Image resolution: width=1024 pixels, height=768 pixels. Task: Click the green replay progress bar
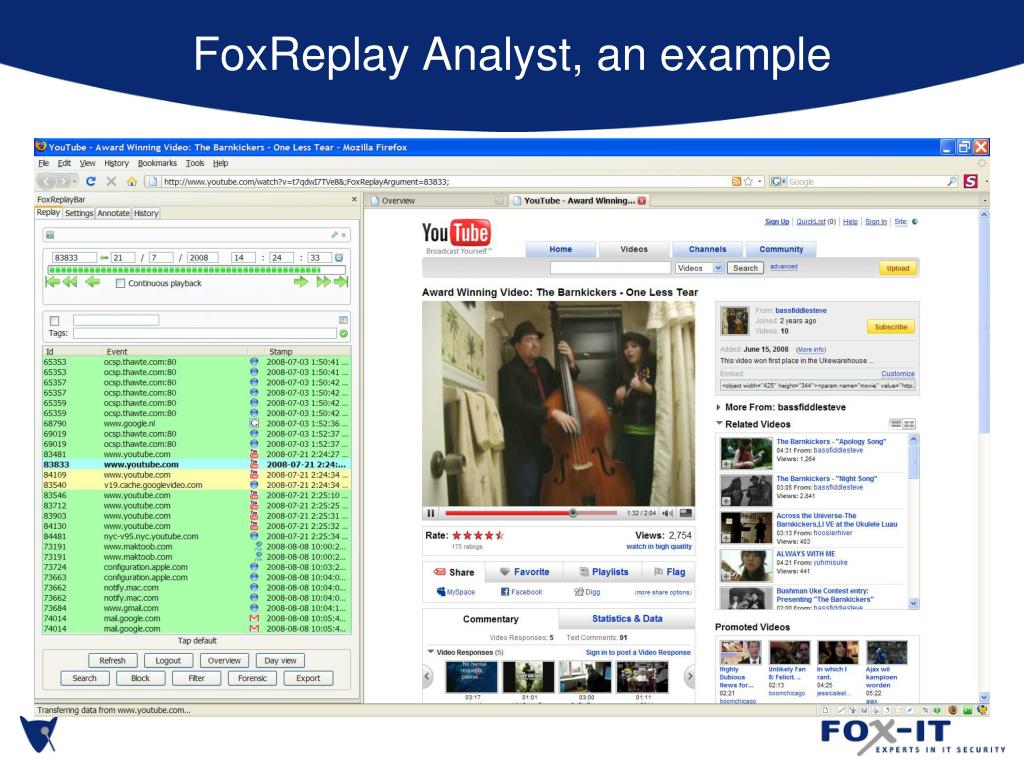(196, 270)
